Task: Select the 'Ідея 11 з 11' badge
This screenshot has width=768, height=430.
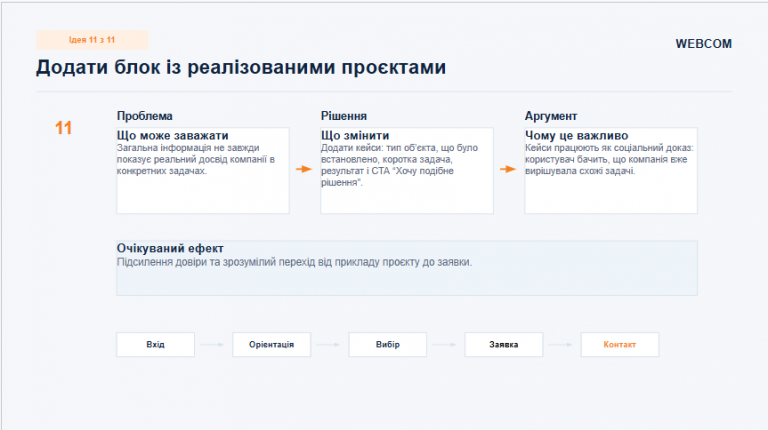Action: pos(92,40)
